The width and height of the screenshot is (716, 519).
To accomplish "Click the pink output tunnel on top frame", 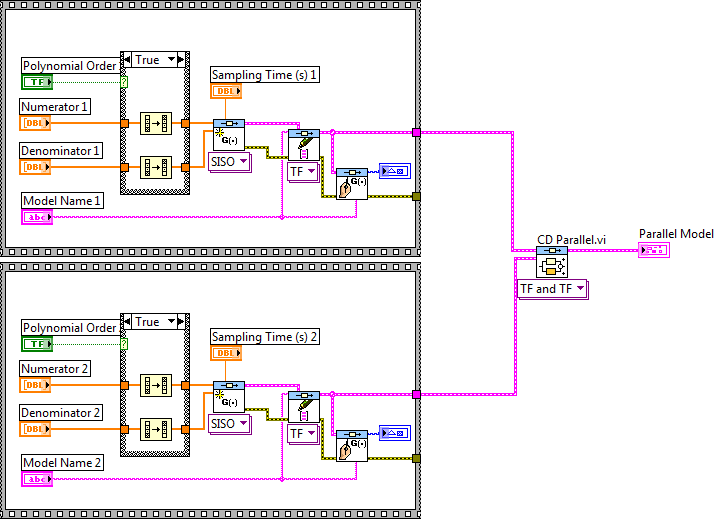I will pyautogui.click(x=416, y=132).
